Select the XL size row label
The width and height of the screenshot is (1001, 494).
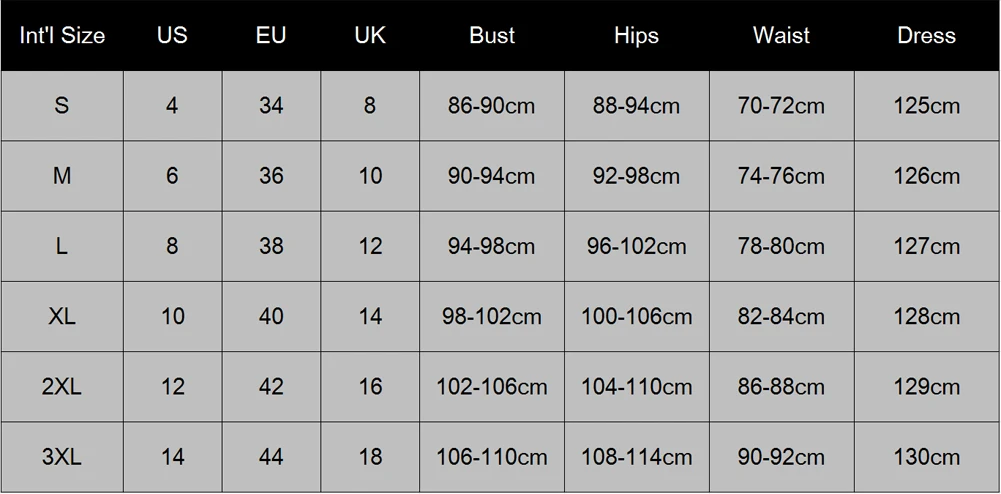[62, 317]
